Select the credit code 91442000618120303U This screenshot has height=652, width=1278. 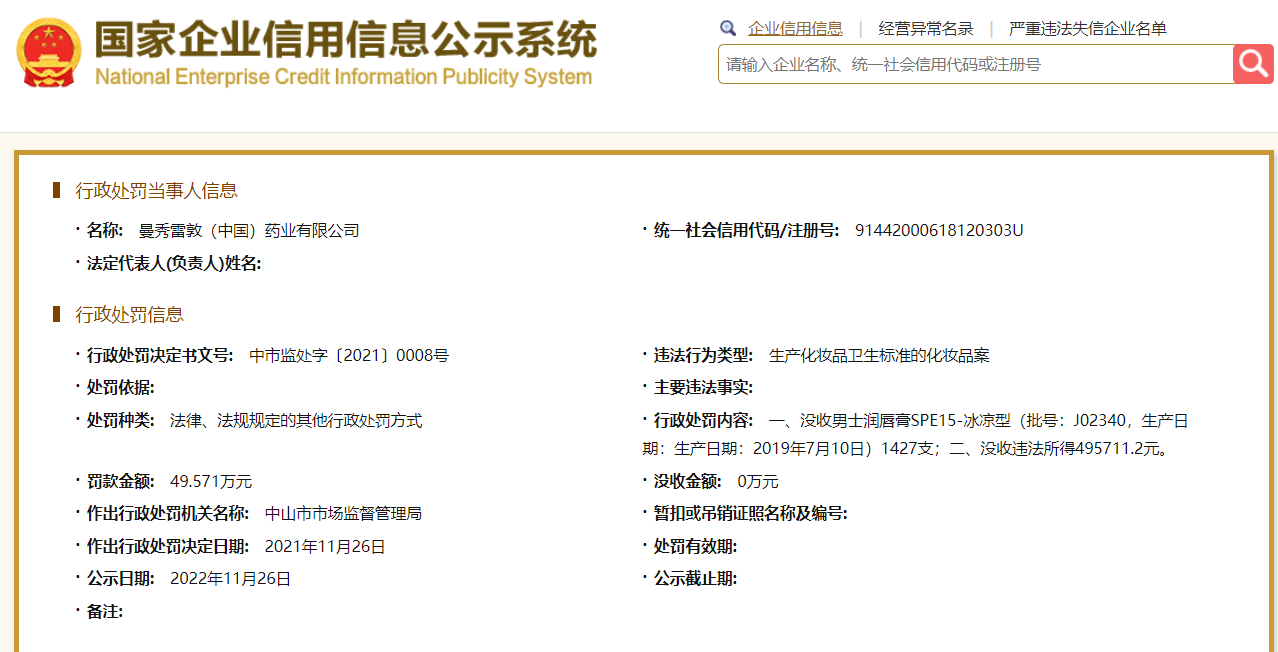(939, 231)
